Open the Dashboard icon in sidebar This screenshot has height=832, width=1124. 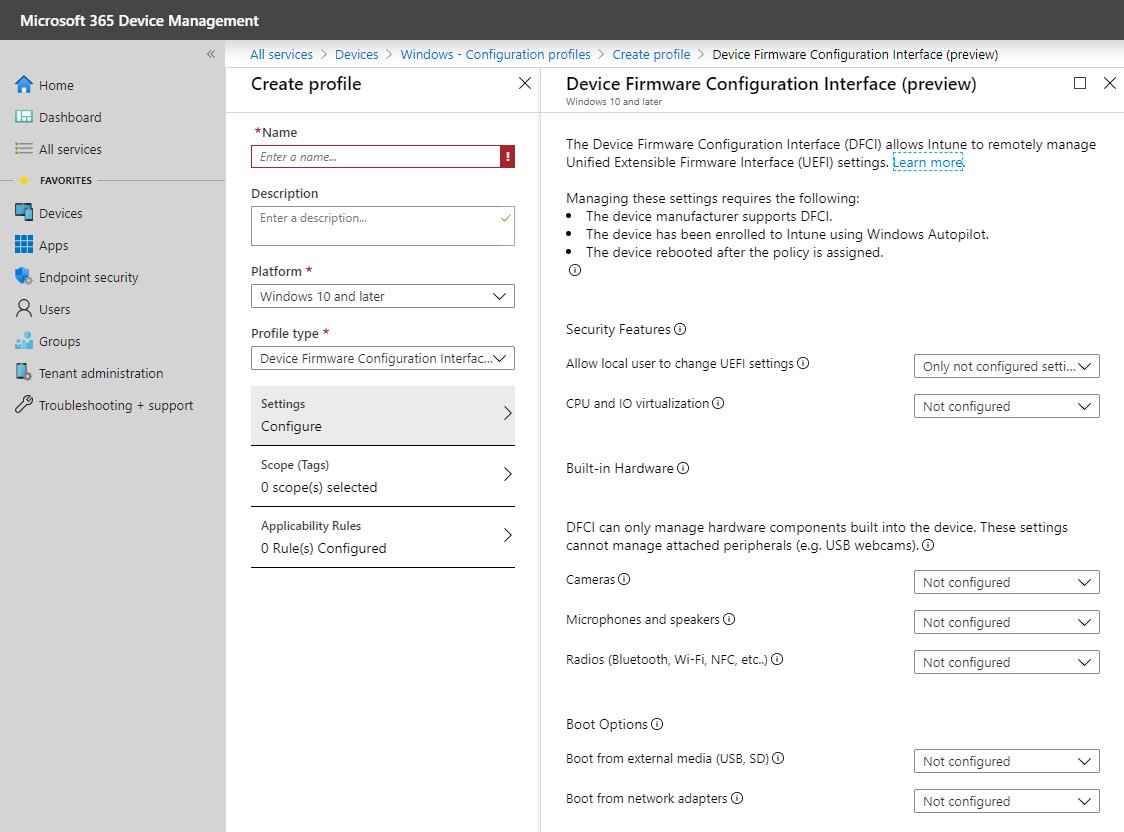(x=24, y=116)
